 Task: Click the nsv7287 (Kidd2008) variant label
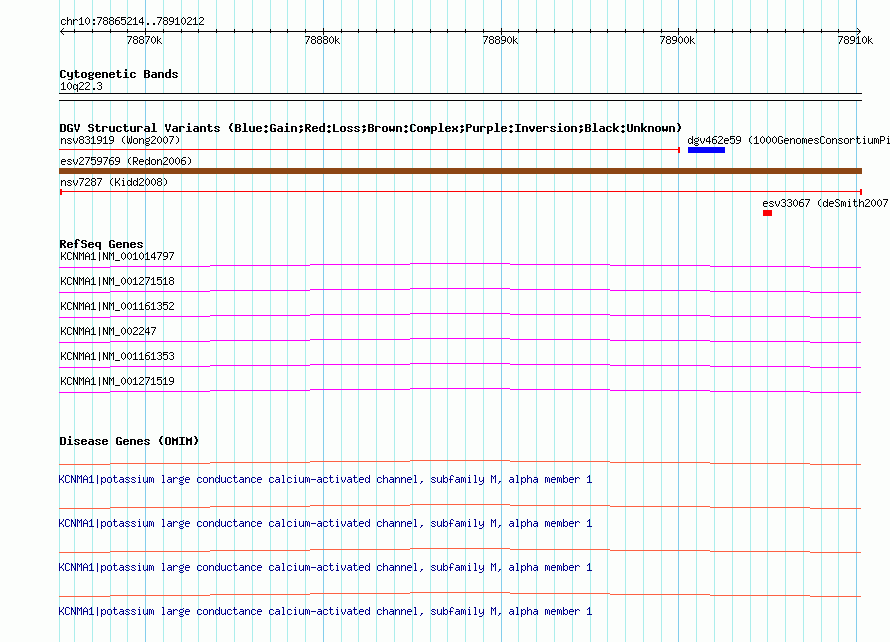click(114, 182)
